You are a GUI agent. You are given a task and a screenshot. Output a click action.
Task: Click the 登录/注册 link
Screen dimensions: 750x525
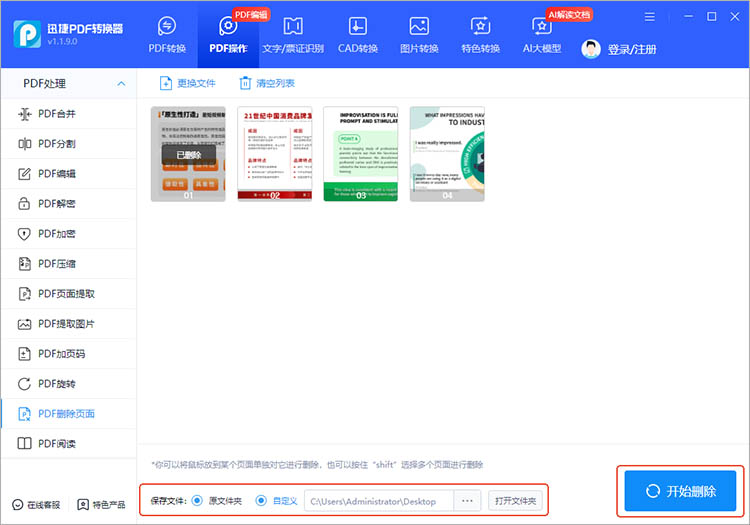(632, 49)
